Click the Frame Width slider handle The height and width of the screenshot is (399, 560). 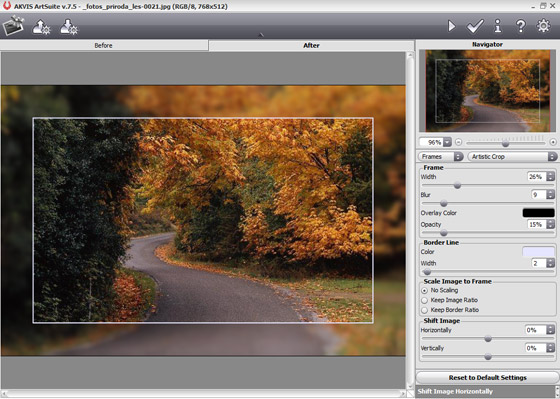[457, 185]
